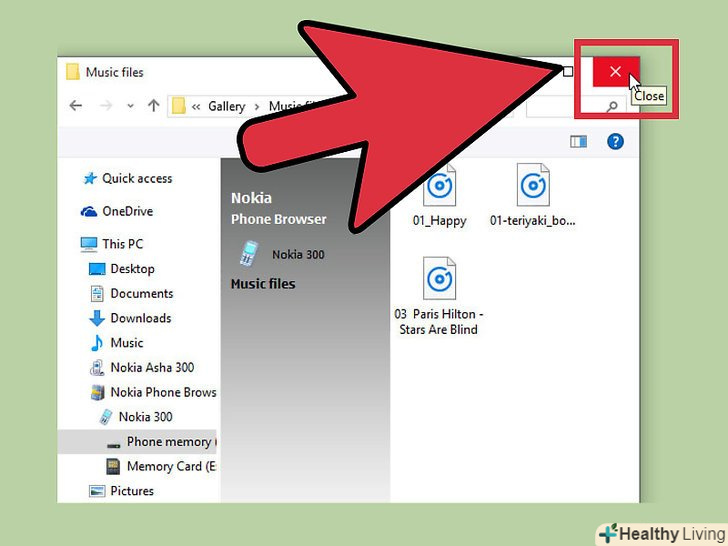This screenshot has width=728, height=546.
Task: Click Nokia 300 phone icon in gray panel
Action: pos(249,254)
